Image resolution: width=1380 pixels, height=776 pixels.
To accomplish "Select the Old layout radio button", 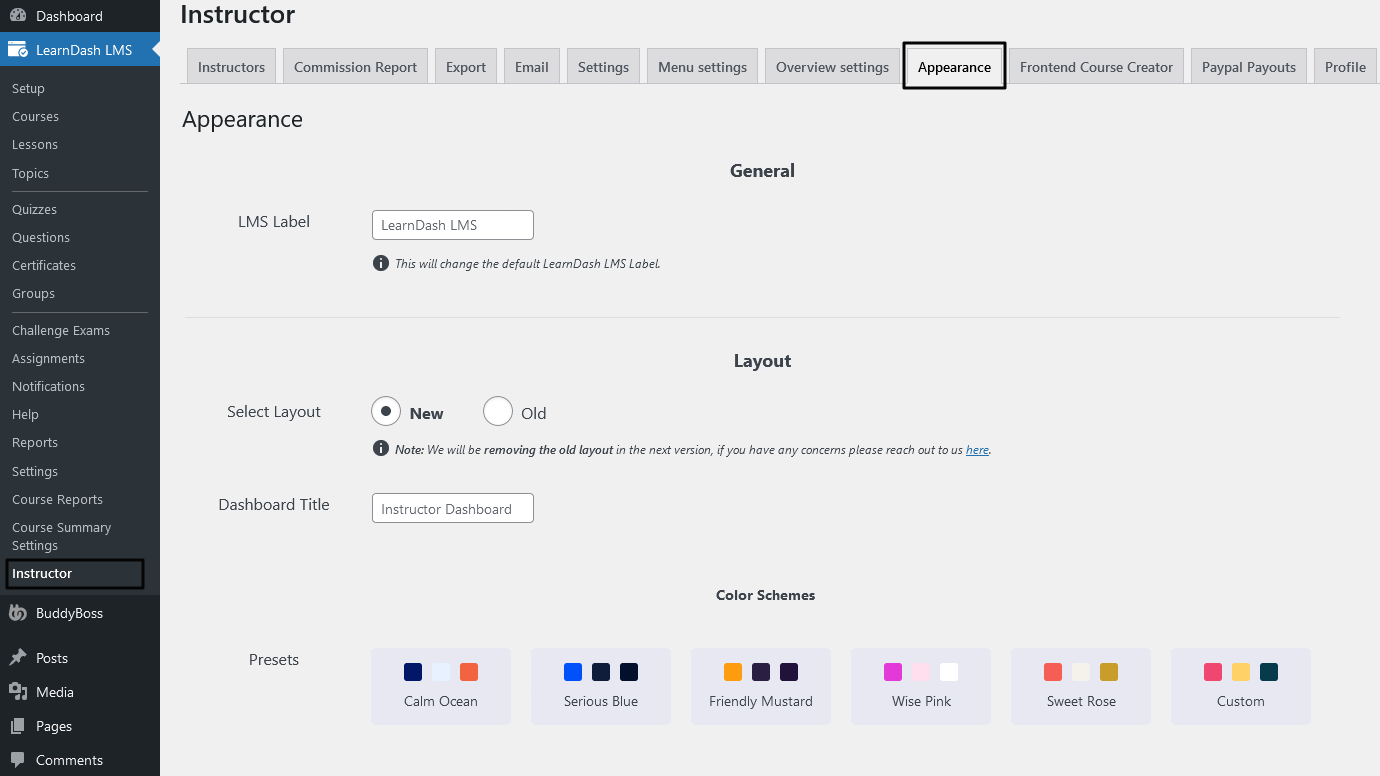I will [498, 411].
